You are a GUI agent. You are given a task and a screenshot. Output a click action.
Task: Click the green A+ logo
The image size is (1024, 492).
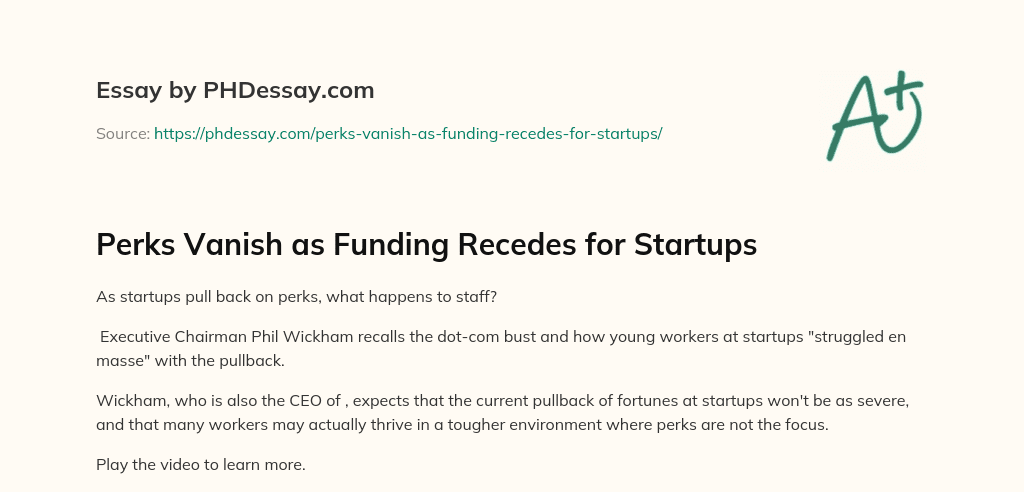click(x=873, y=118)
